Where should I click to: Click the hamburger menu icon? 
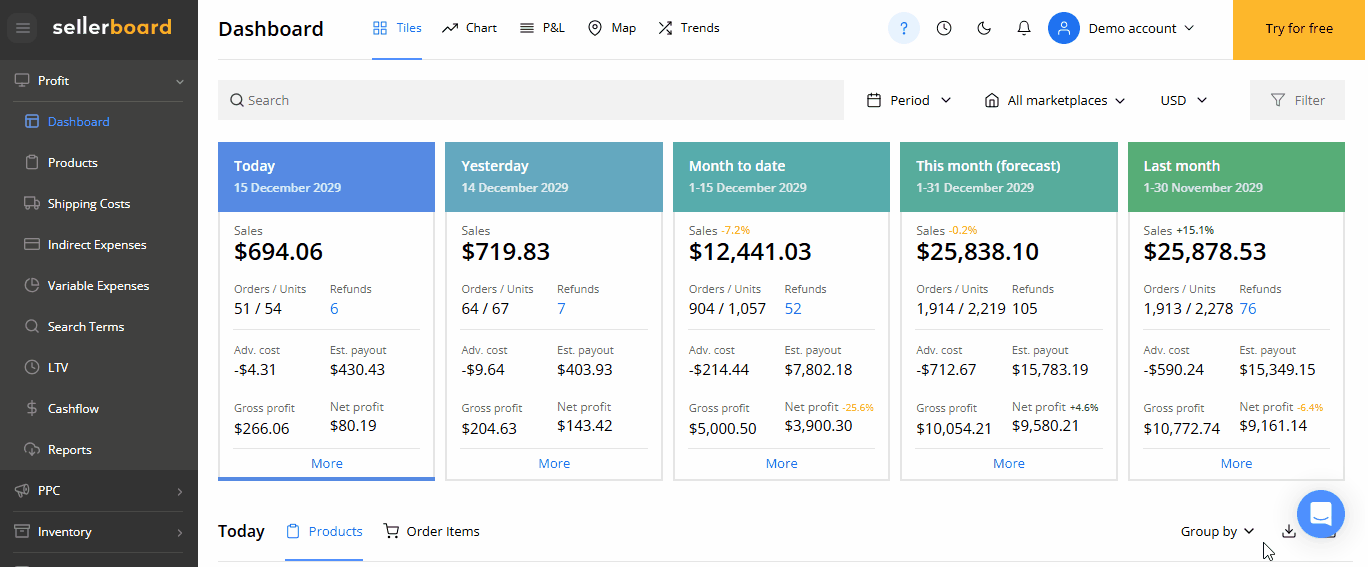coord(23,29)
